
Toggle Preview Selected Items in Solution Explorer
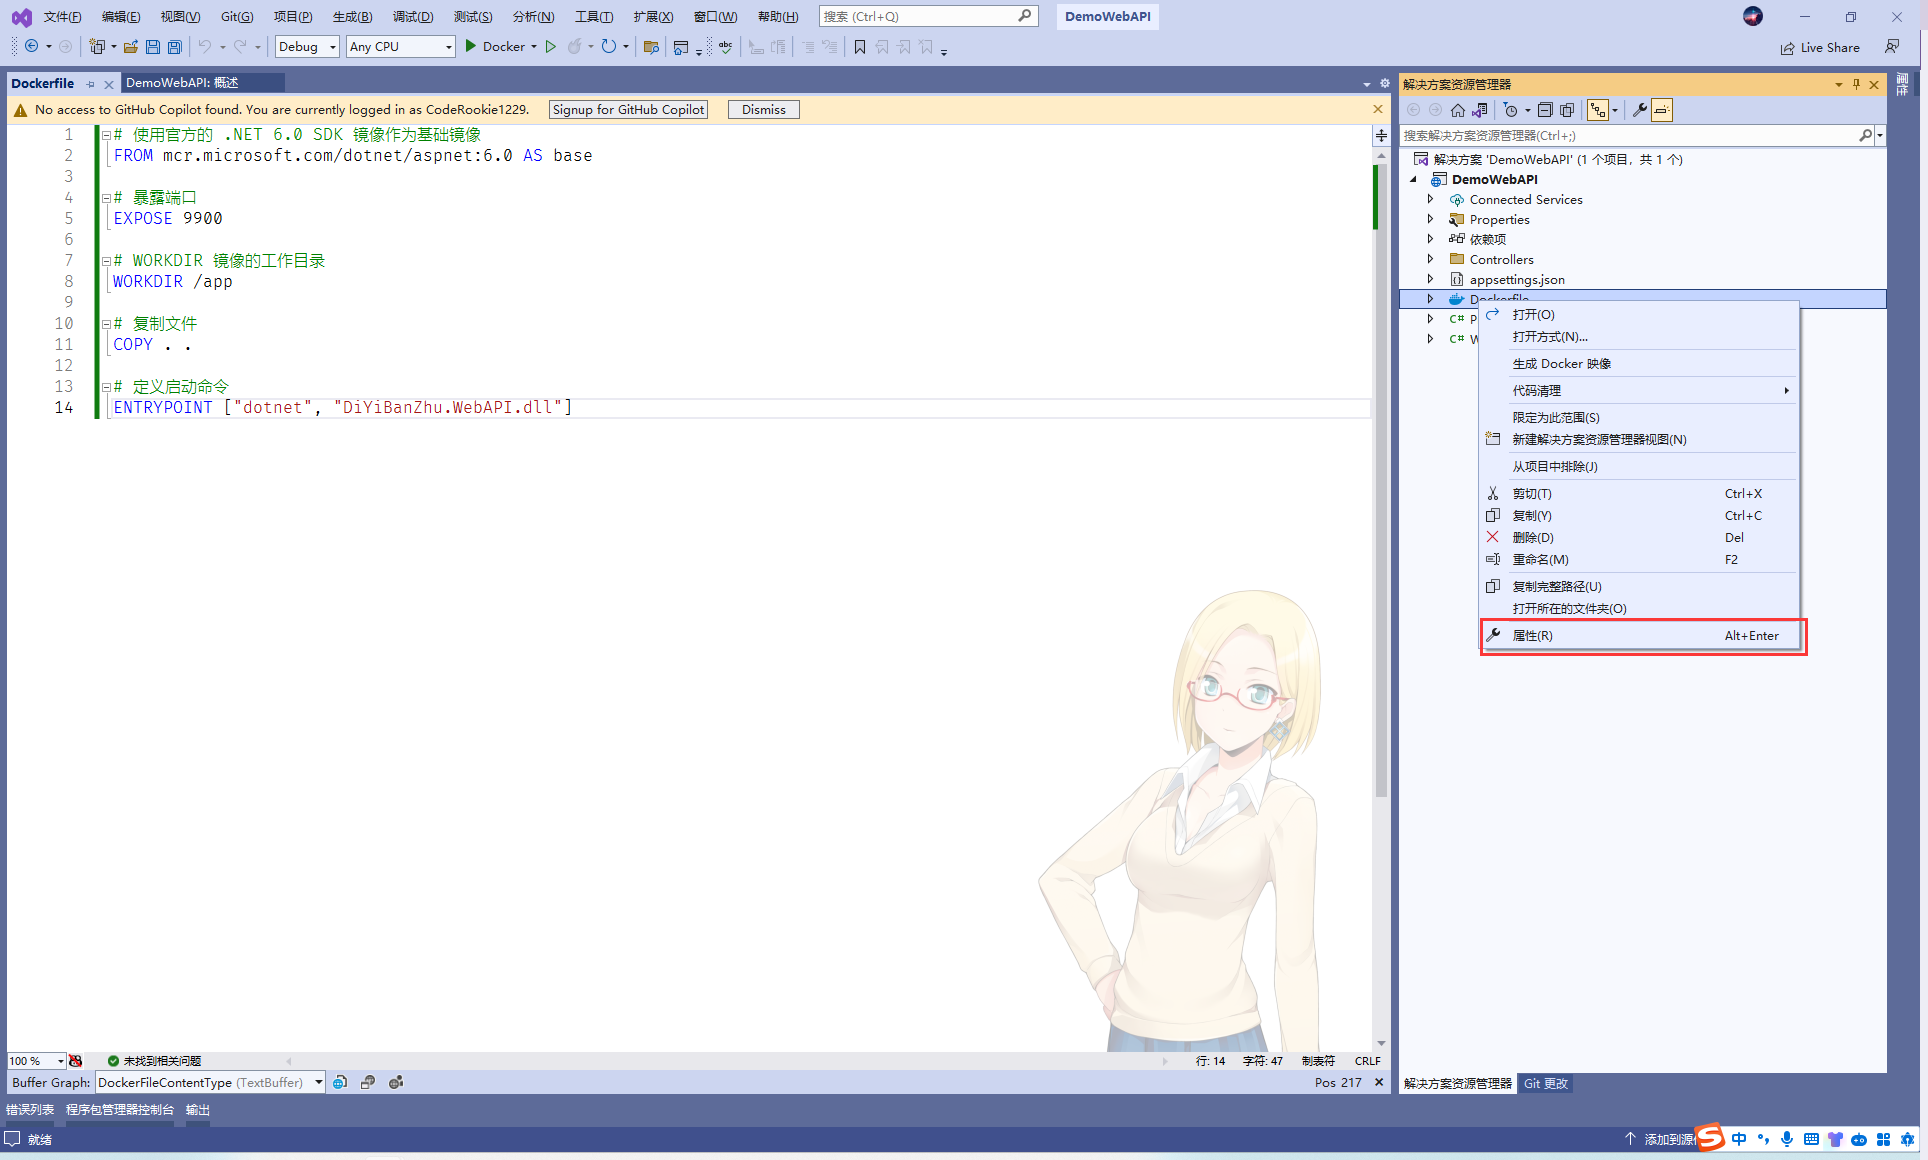[x=1662, y=110]
